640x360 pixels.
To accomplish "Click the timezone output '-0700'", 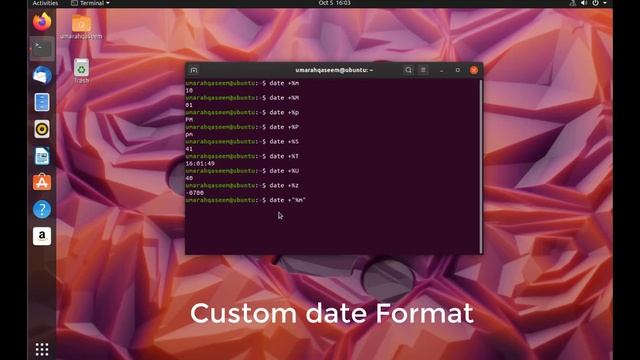I will 195,193.
